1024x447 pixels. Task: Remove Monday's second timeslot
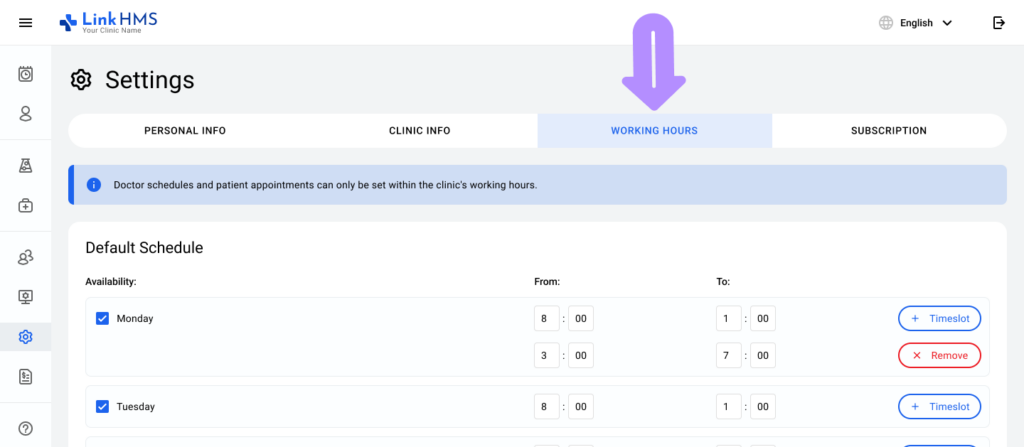940,356
